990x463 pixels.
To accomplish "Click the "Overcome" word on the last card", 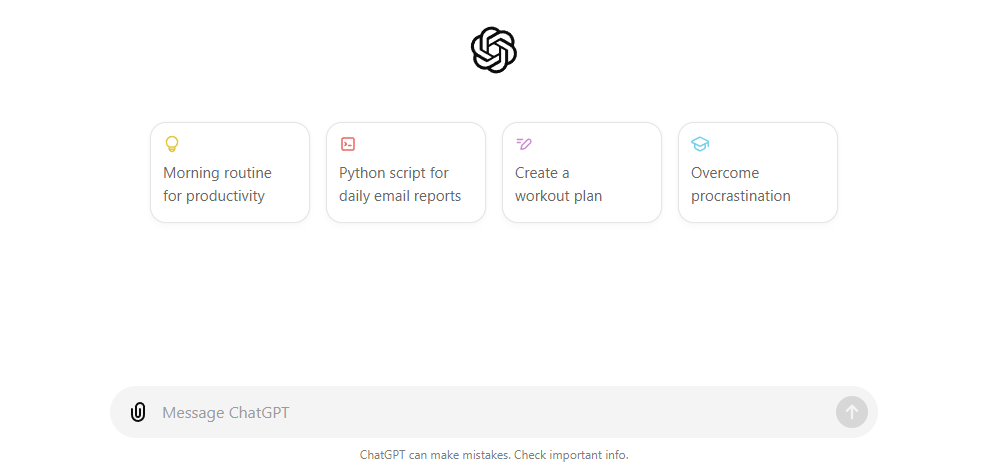I will click(x=725, y=173).
